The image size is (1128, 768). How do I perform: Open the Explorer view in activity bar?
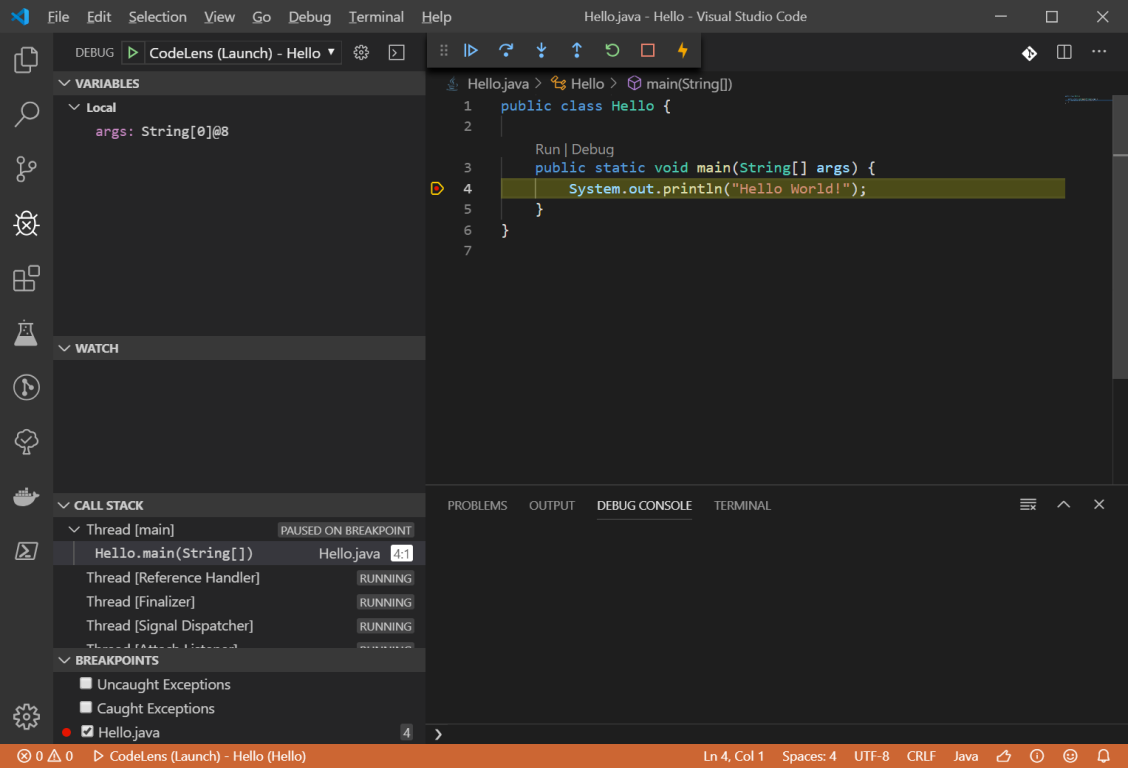coord(26,60)
